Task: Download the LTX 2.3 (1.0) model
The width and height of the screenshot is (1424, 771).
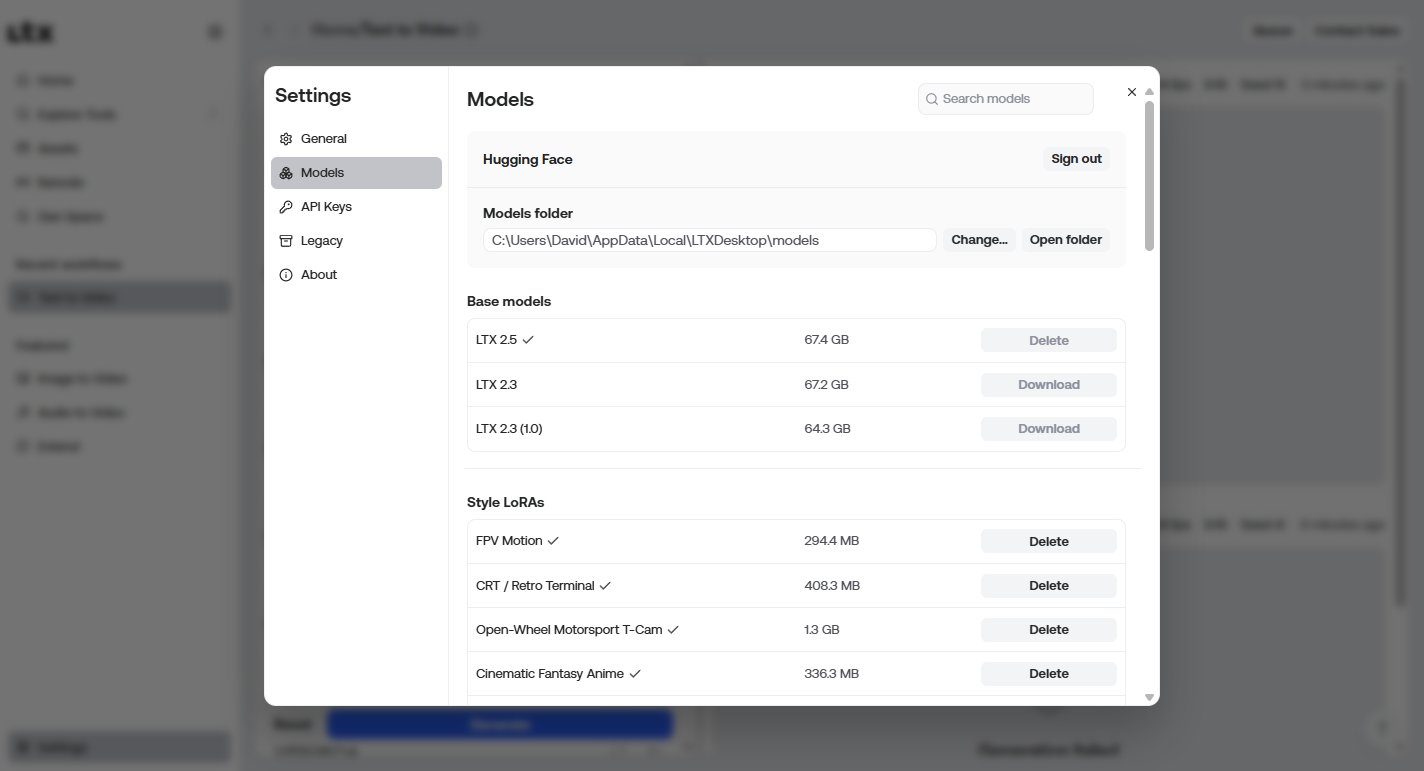Action: tap(1049, 429)
